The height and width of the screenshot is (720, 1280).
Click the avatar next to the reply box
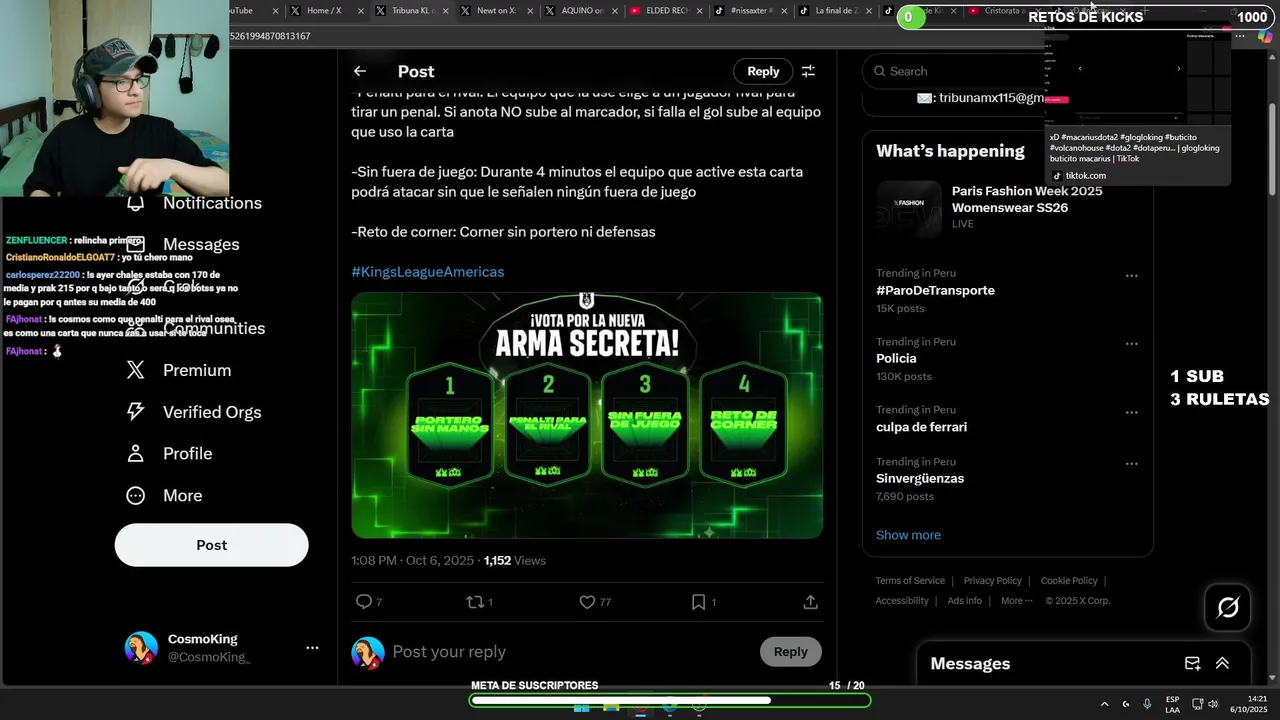click(368, 653)
